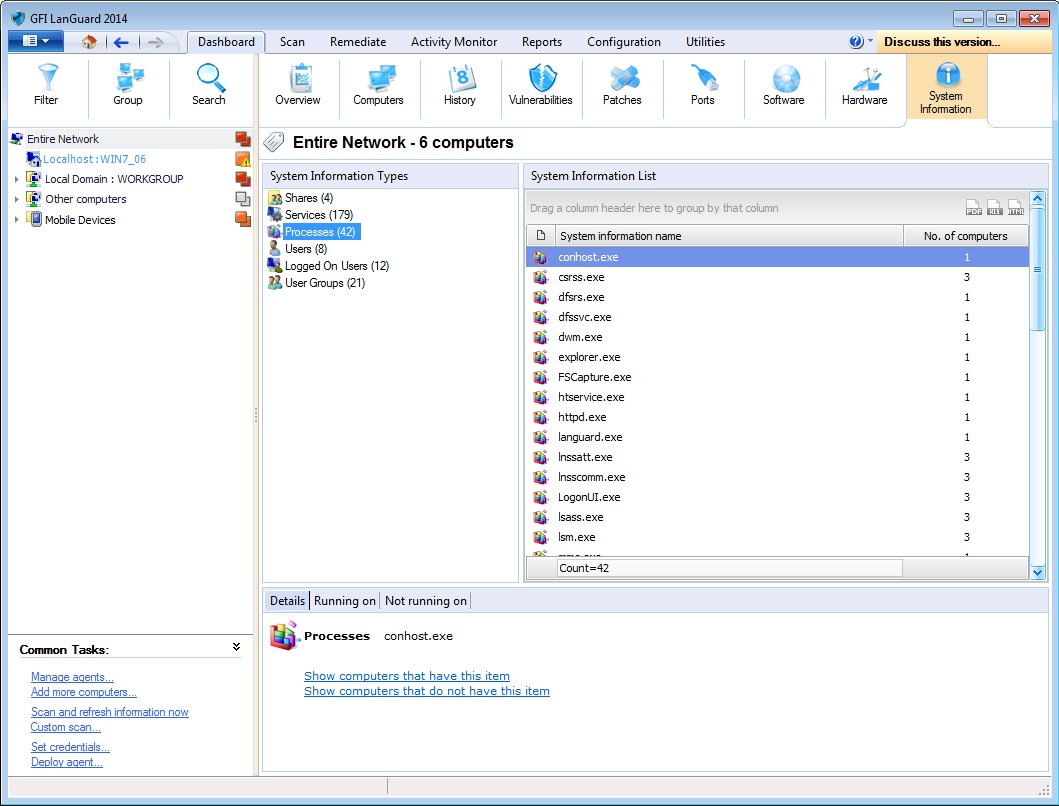Select Services (179) information type

[x=319, y=215]
